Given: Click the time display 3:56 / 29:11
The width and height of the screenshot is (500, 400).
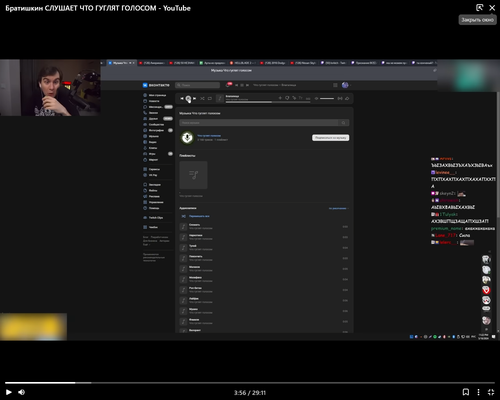Looking at the screenshot, I should pos(250,393).
